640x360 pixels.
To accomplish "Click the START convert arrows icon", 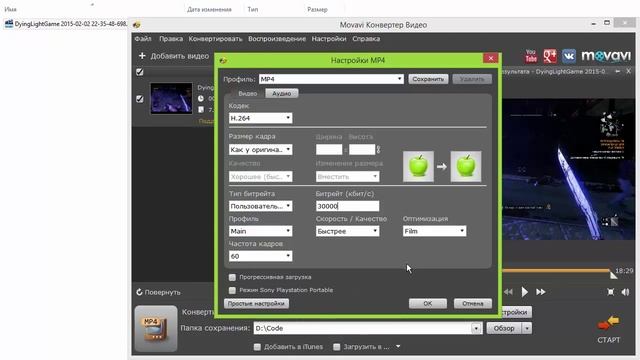I will [x=609, y=324].
